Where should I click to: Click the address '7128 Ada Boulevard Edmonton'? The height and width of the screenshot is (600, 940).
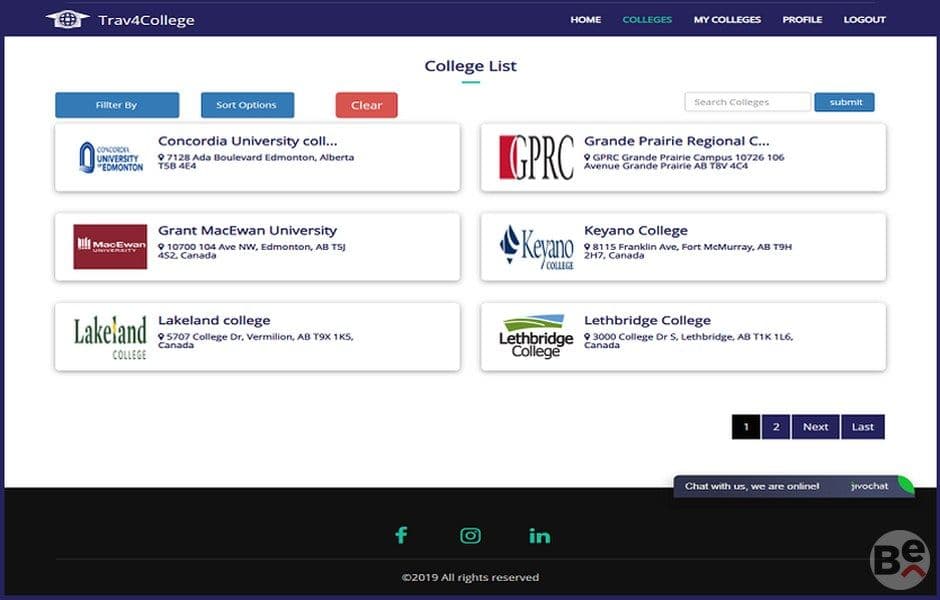pos(256,161)
